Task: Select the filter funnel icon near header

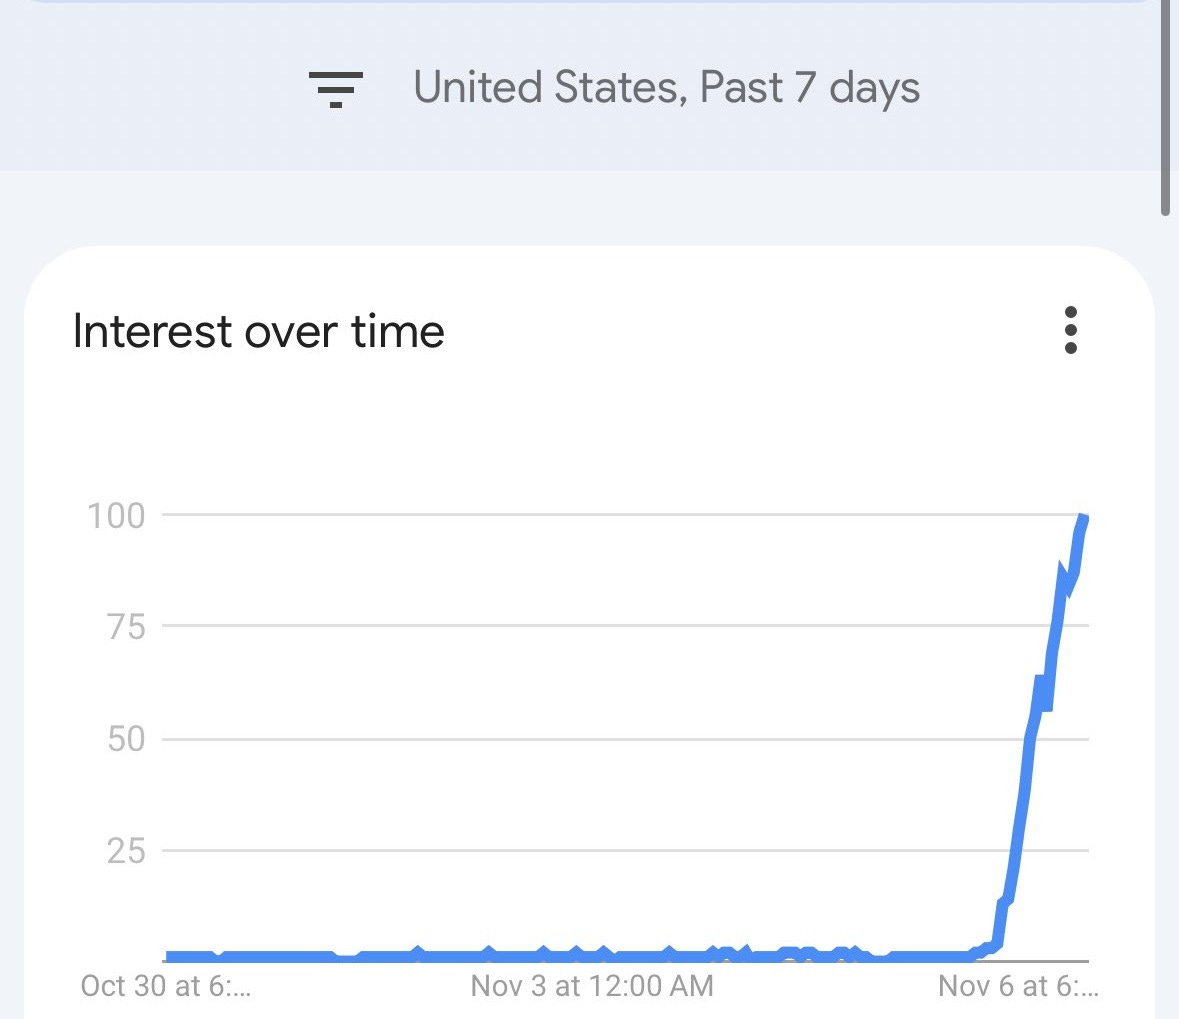Action: [x=335, y=88]
